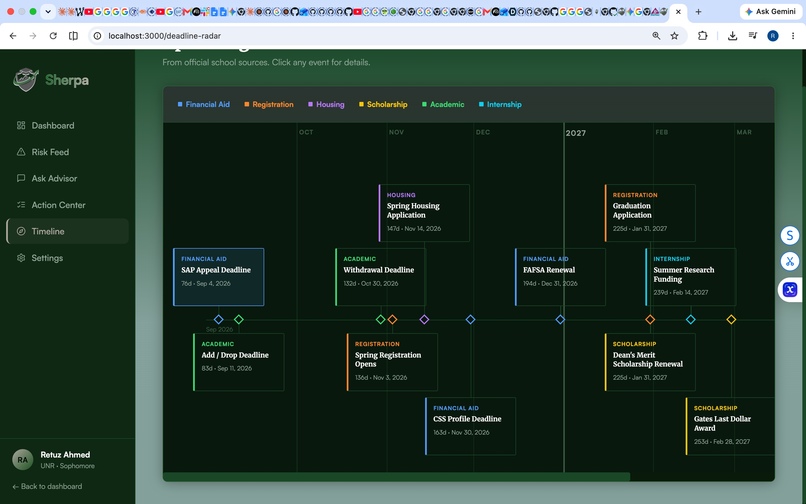806x504 pixels.
Task: Click the green Add/Drop timeline diamond
Action: tap(239, 319)
